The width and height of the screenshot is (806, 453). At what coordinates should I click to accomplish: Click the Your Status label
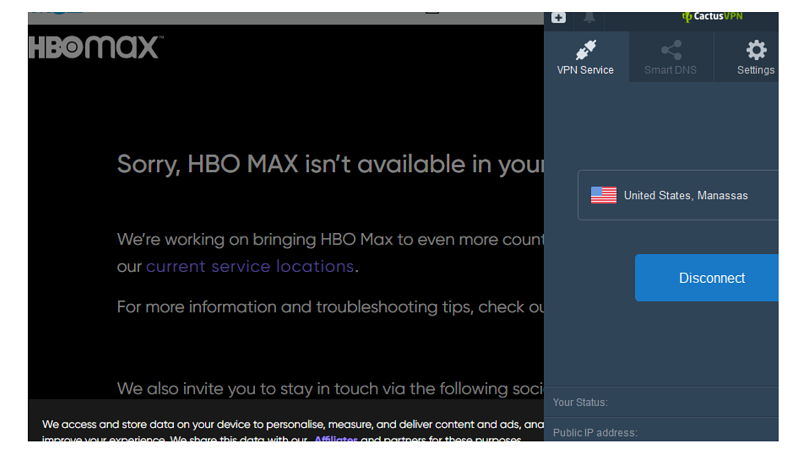click(x=580, y=403)
